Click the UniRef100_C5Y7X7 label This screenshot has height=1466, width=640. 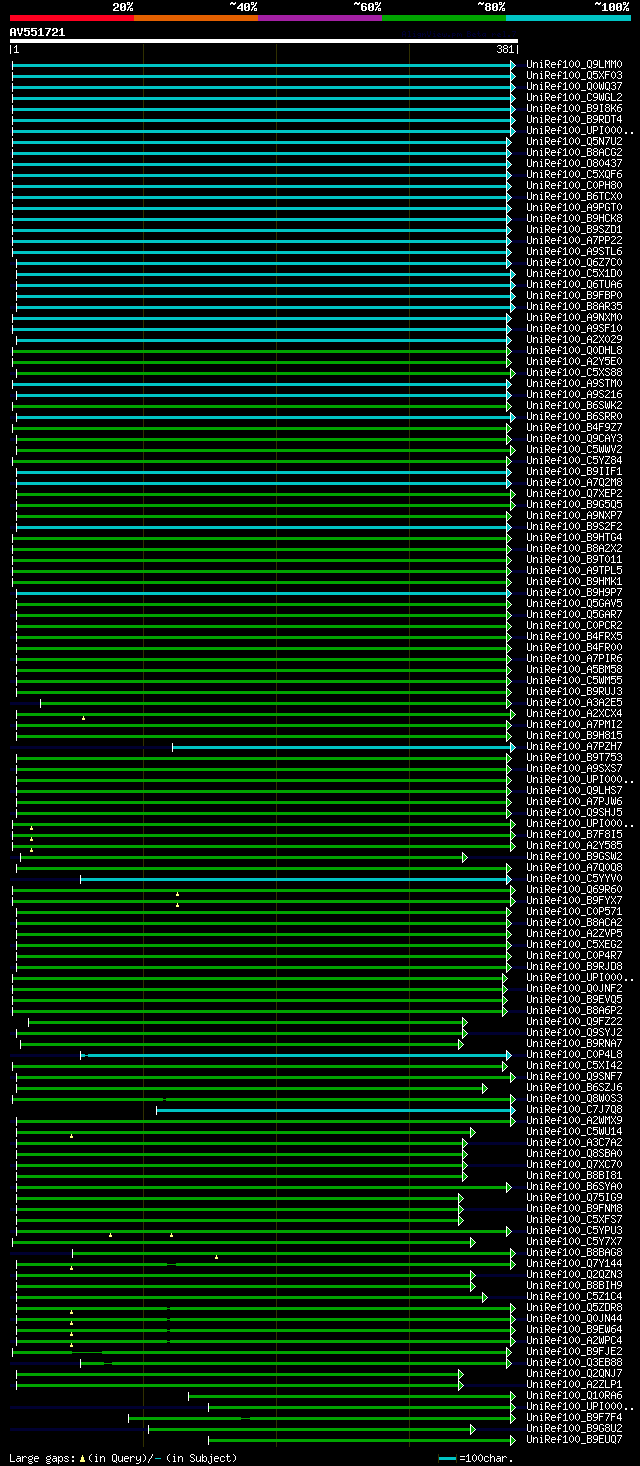click(574, 1242)
